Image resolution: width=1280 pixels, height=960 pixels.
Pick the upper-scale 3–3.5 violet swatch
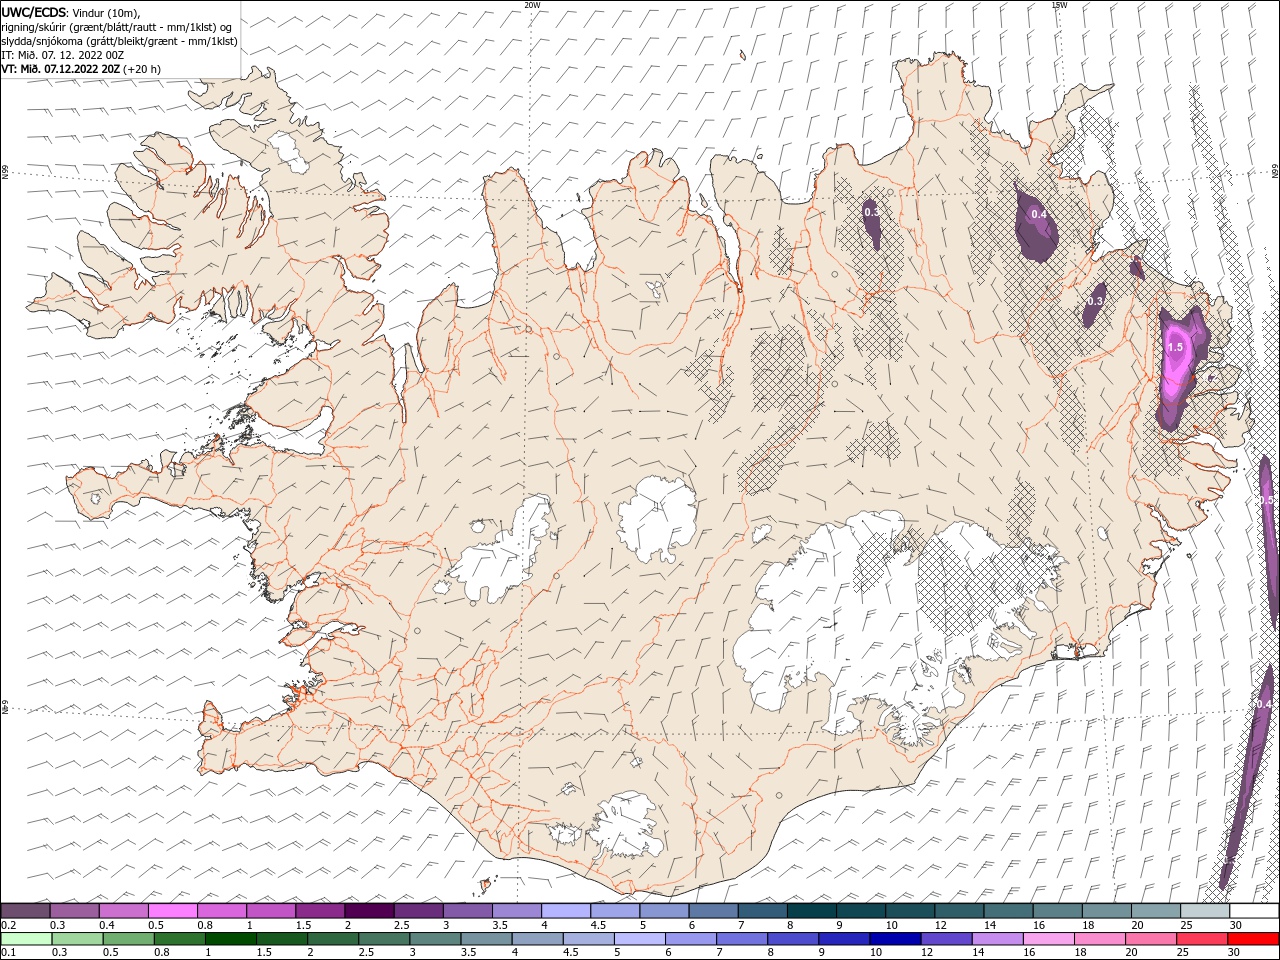[467, 911]
